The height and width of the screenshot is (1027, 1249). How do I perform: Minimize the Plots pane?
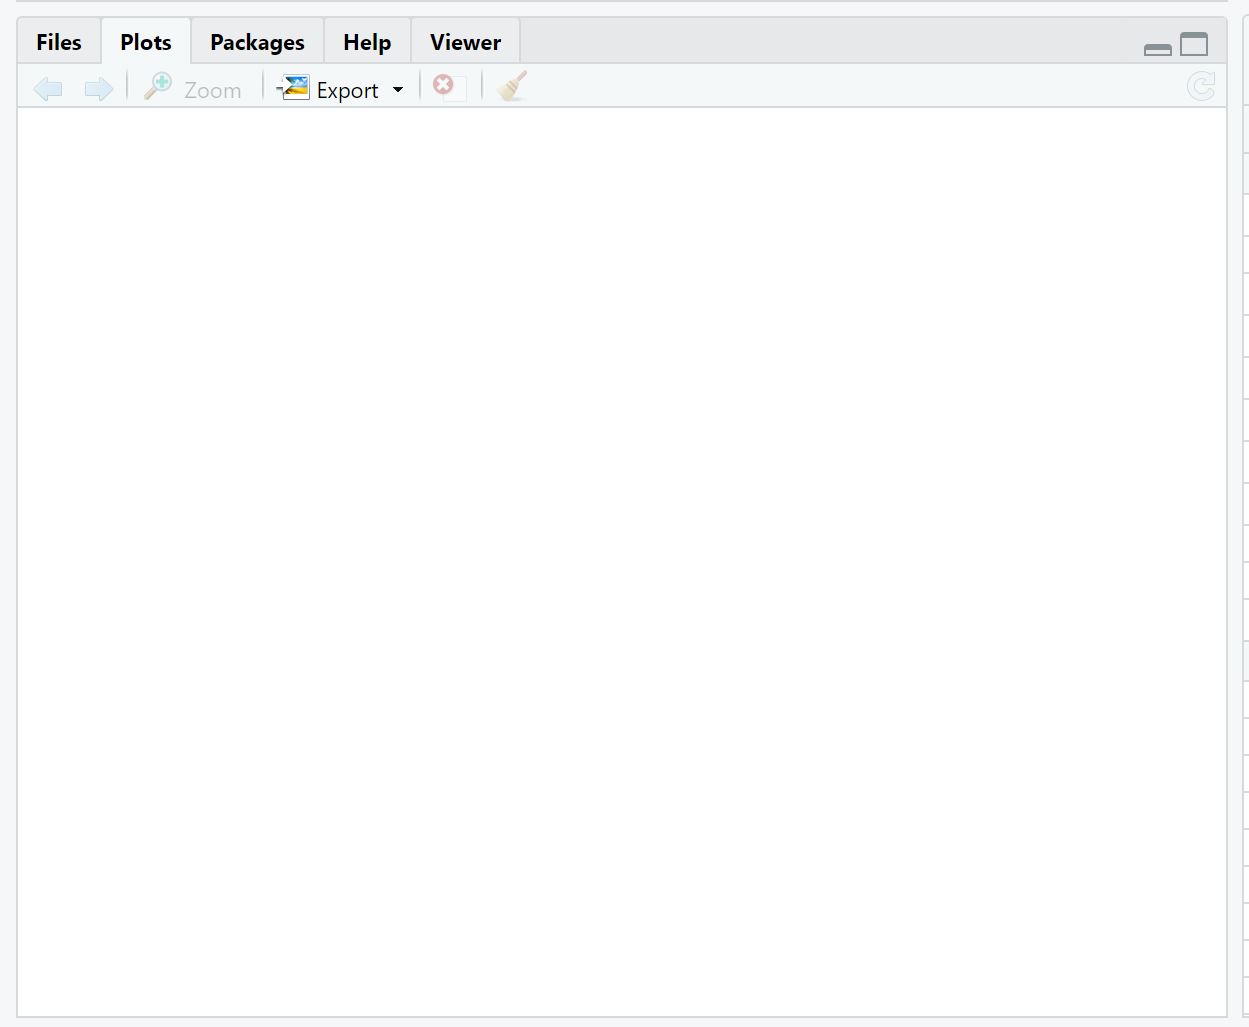[x=1157, y=48]
